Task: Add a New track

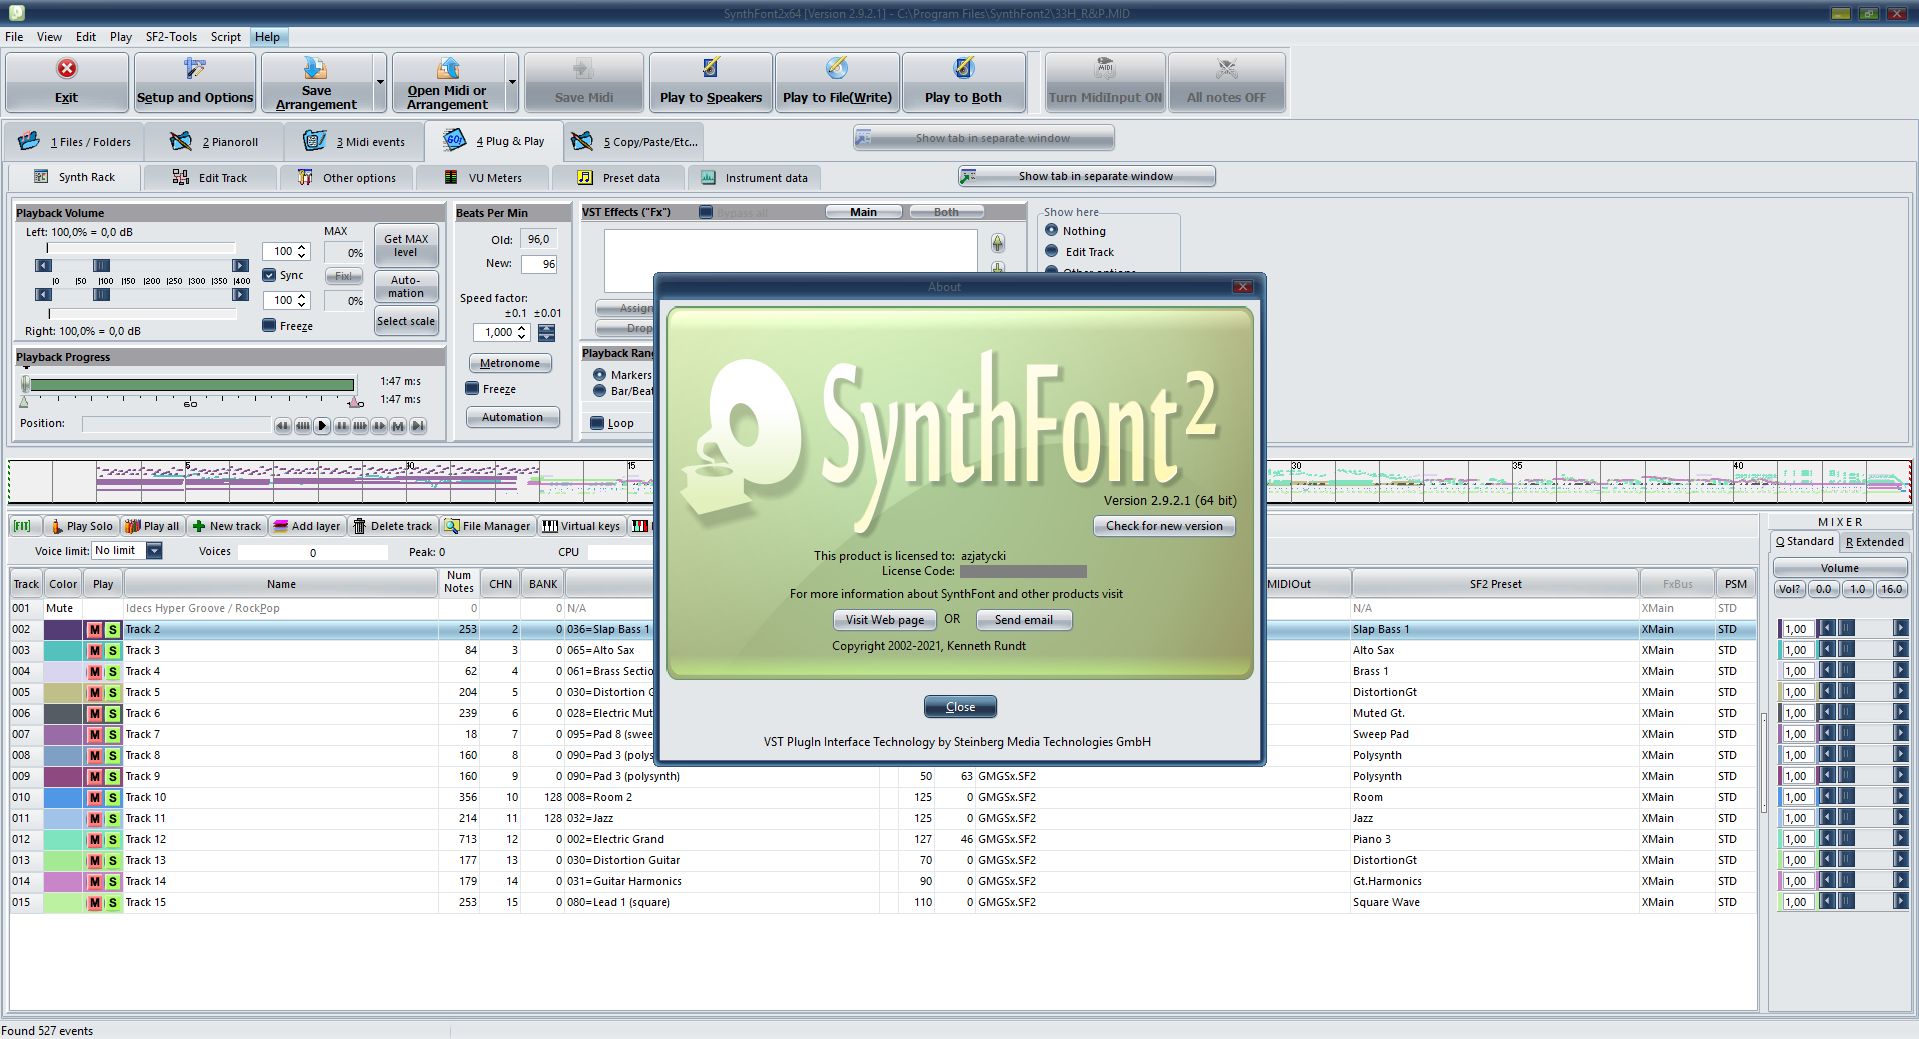Action: point(226,526)
